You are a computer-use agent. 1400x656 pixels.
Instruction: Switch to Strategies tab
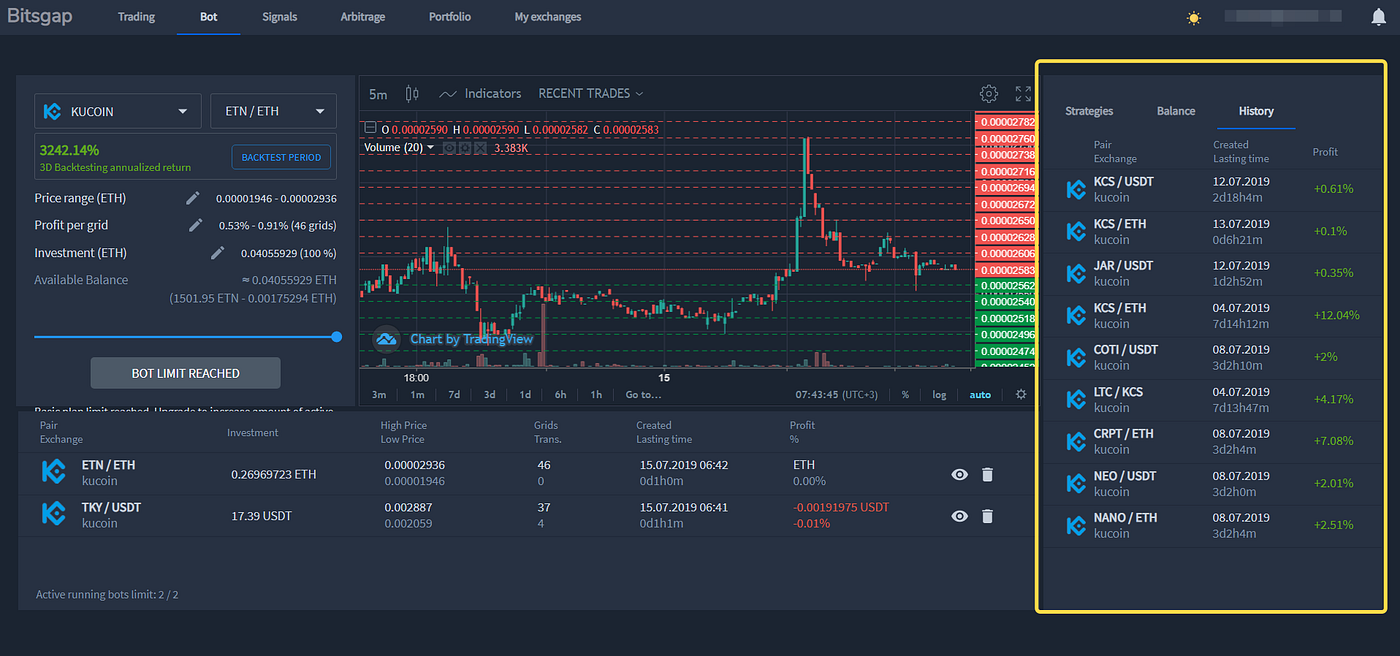click(x=1089, y=111)
